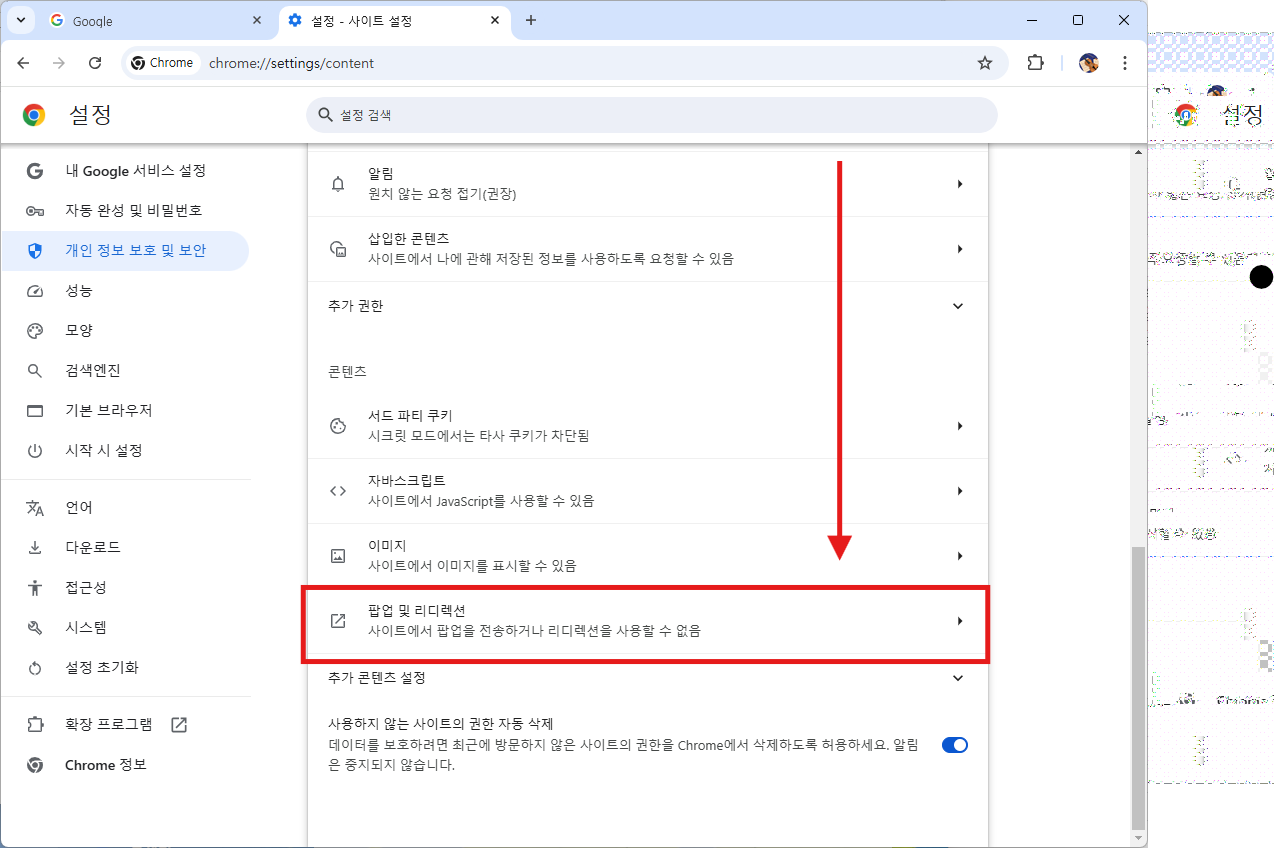This screenshot has width=1274, height=848.
Task: Select 개인 정보 보호 및 보안 in sidebar
Action: click(x=135, y=250)
